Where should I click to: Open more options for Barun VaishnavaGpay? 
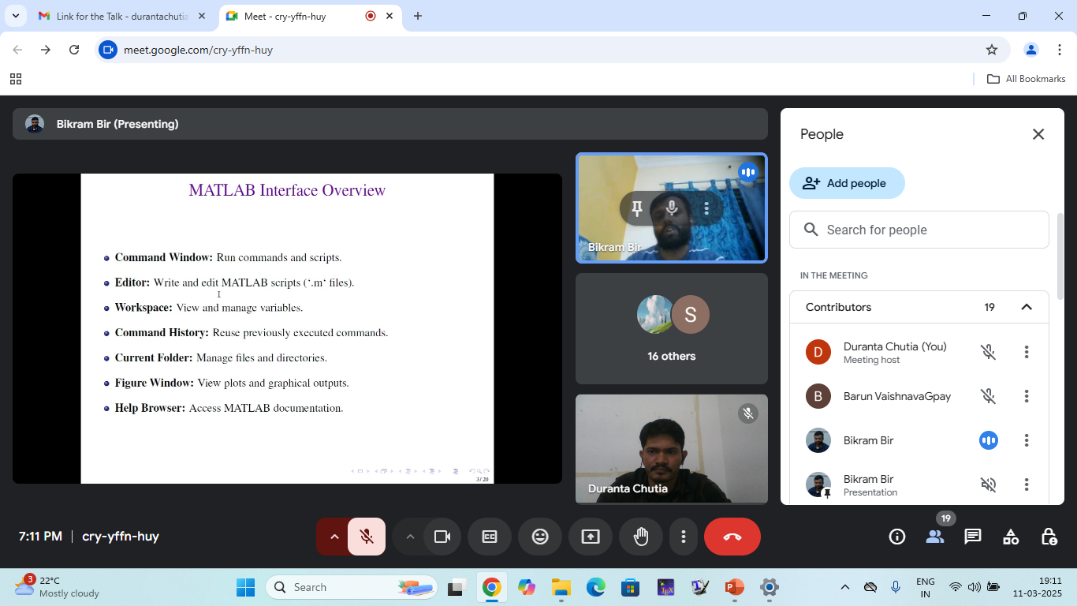click(1026, 396)
